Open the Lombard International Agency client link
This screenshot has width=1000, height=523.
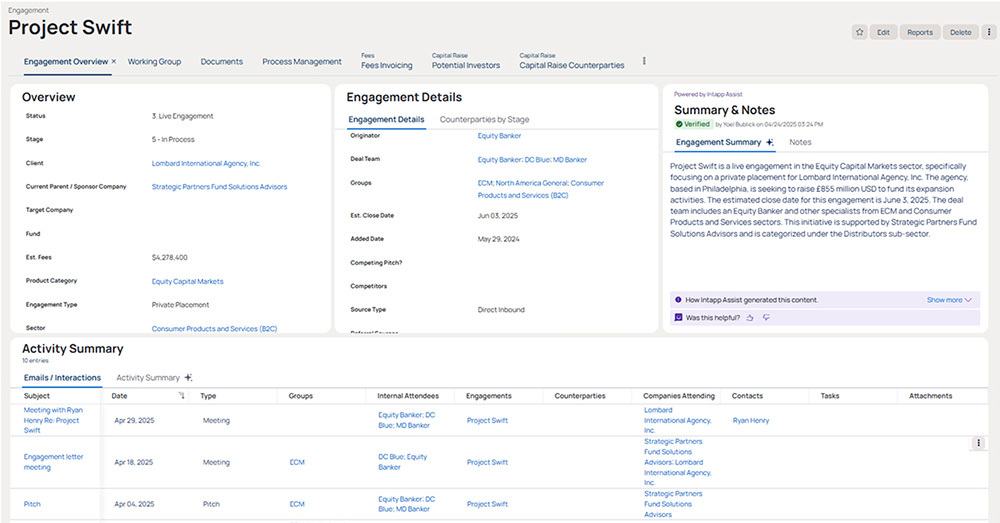(x=205, y=163)
